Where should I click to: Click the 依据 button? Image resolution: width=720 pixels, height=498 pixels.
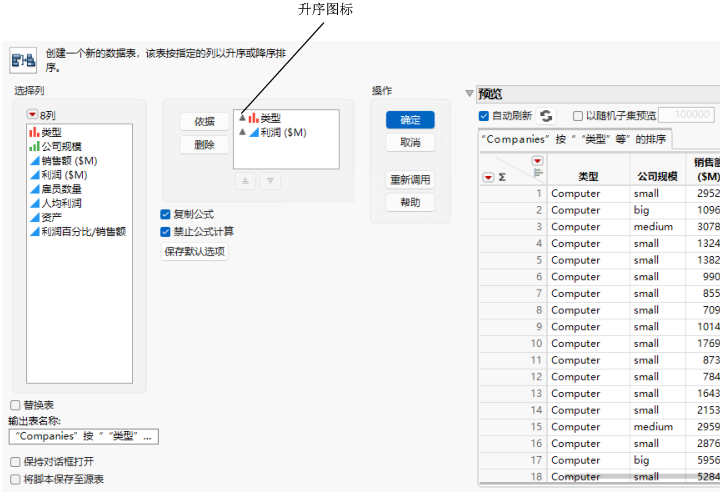coord(204,121)
